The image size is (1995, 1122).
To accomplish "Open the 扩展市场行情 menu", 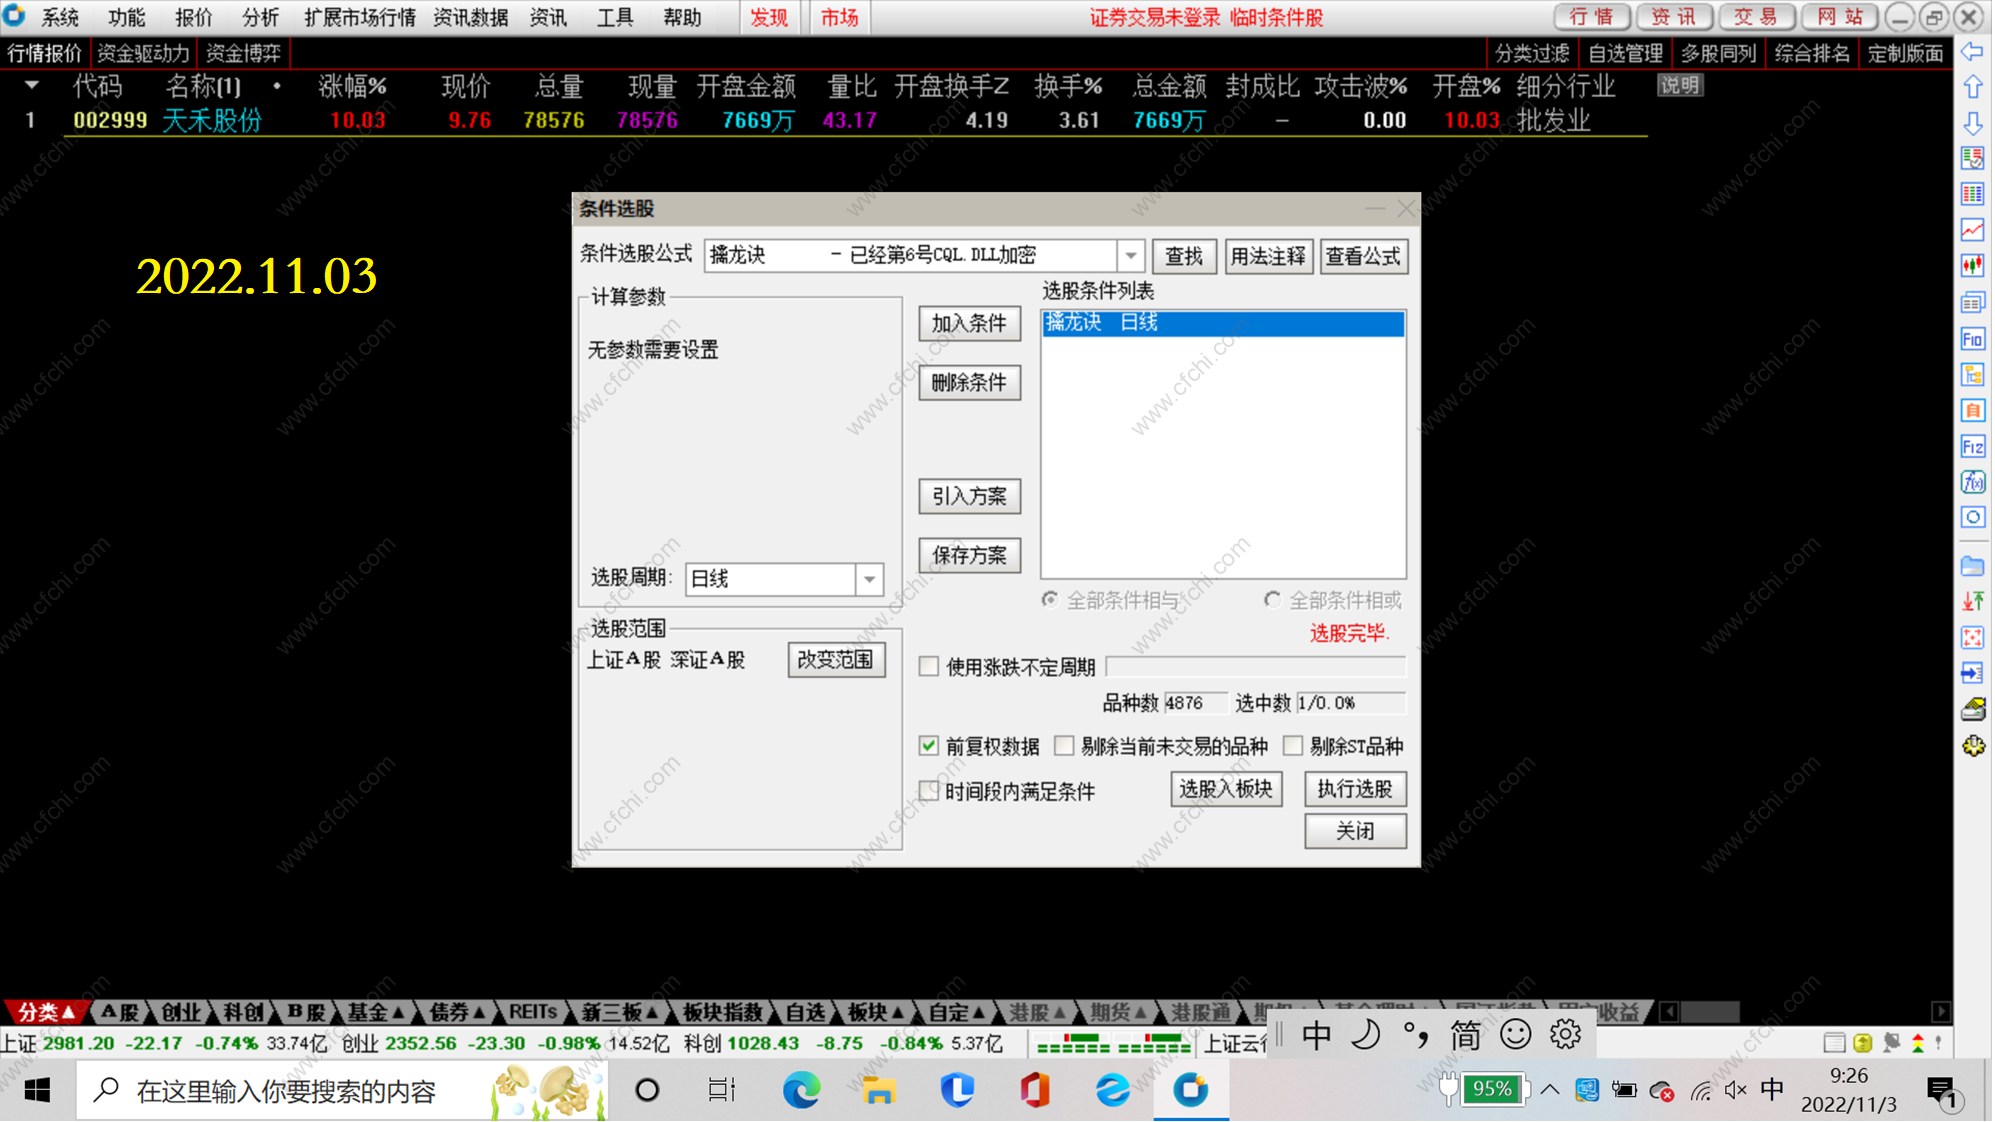I will [x=360, y=18].
